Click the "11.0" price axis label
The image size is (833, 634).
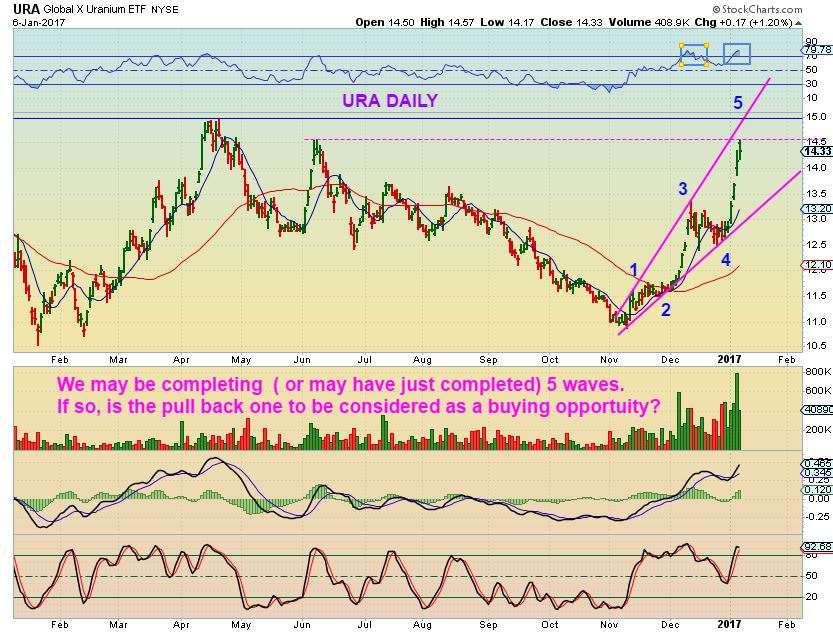pyautogui.click(x=816, y=322)
